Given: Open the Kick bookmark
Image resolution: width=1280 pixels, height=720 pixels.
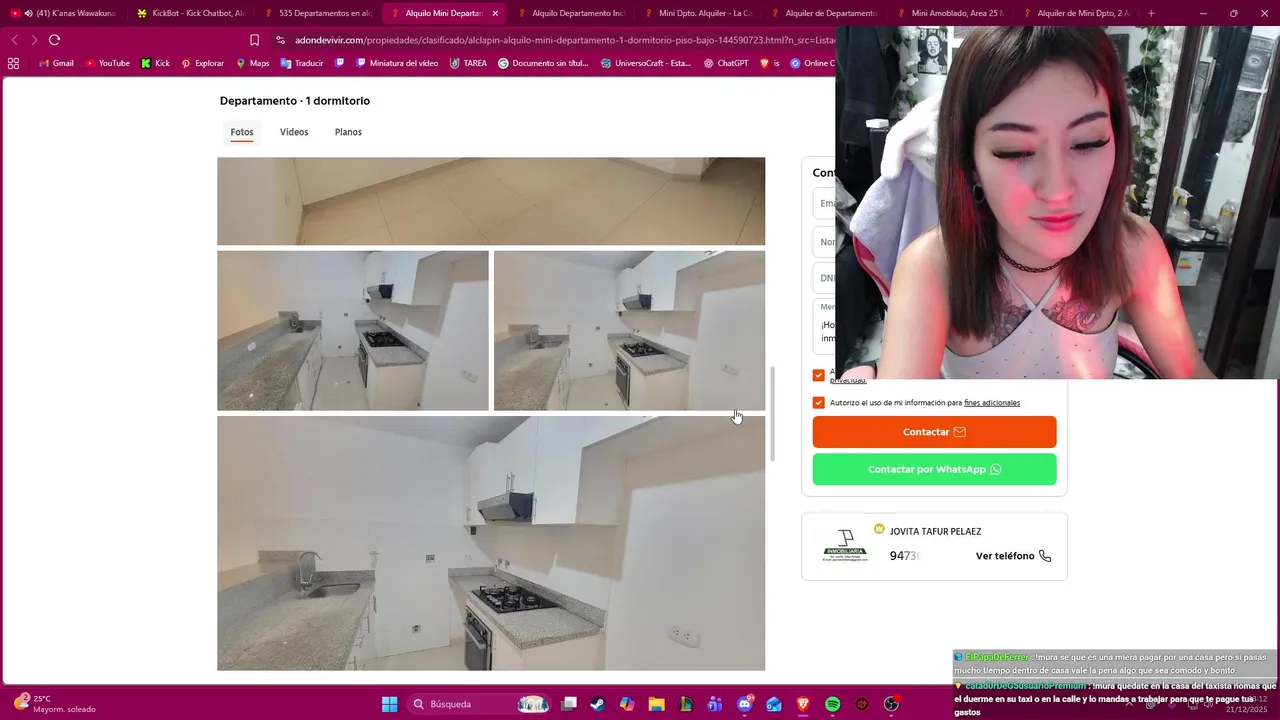Looking at the screenshot, I should pos(155,63).
